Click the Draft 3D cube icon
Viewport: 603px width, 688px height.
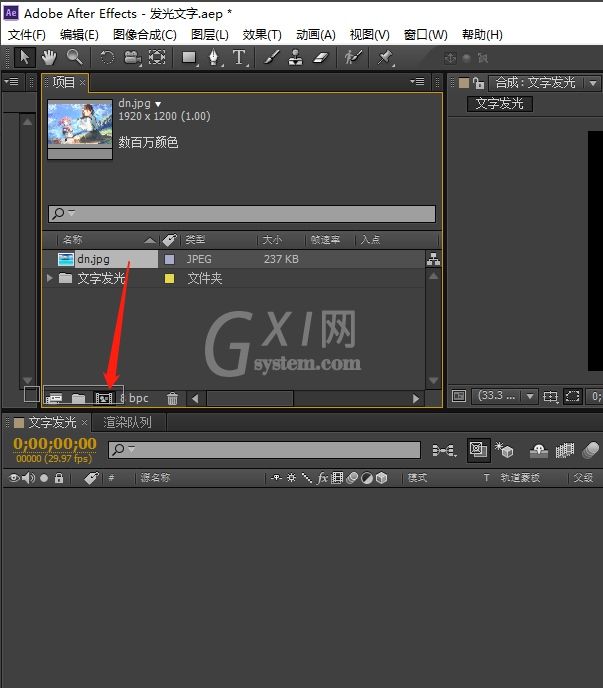click(x=504, y=451)
